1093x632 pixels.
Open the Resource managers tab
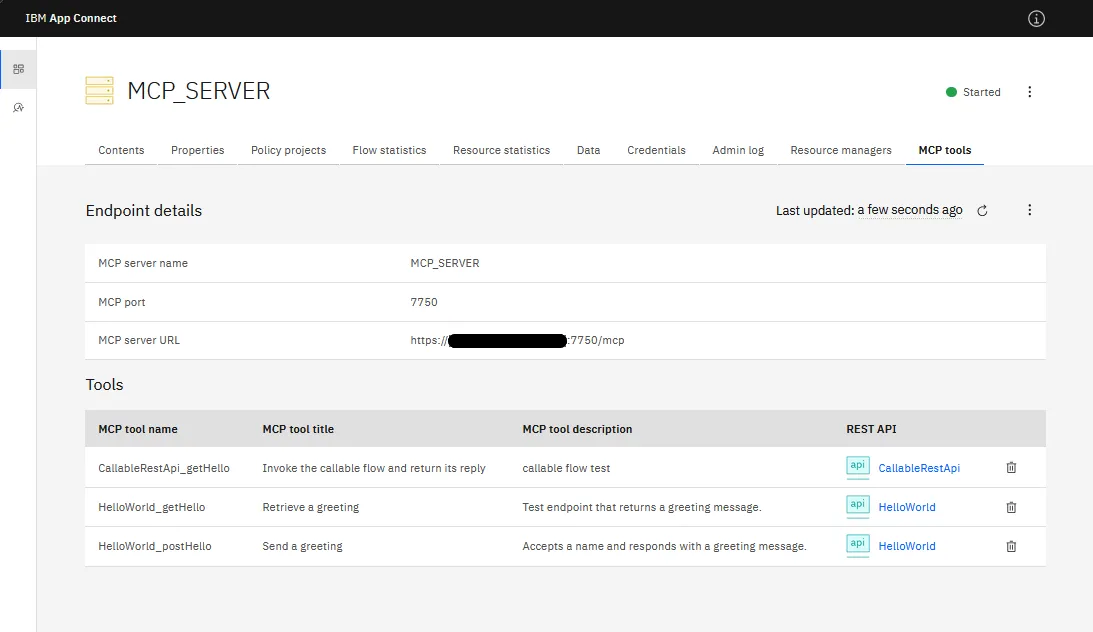pos(841,150)
